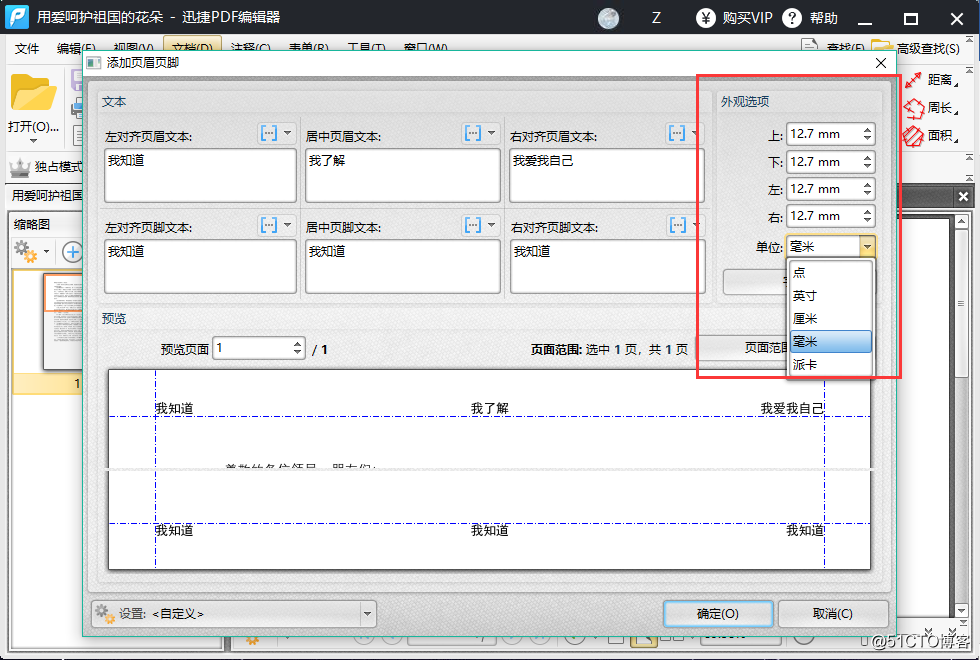The width and height of the screenshot is (980, 660).
Task: Click scroll-down arrow of document scrollbar
Action: [x=962, y=611]
